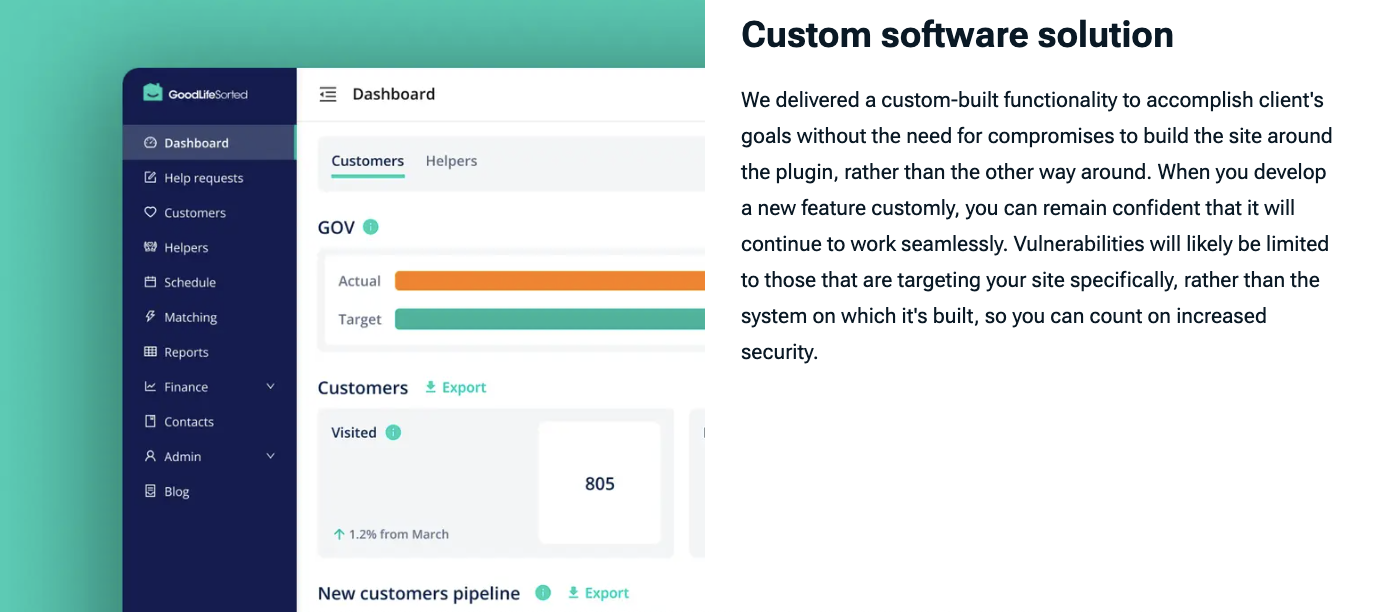Click the info icon beside GOV
Viewport: 1400px width, 612px height.
click(x=371, y=227)
